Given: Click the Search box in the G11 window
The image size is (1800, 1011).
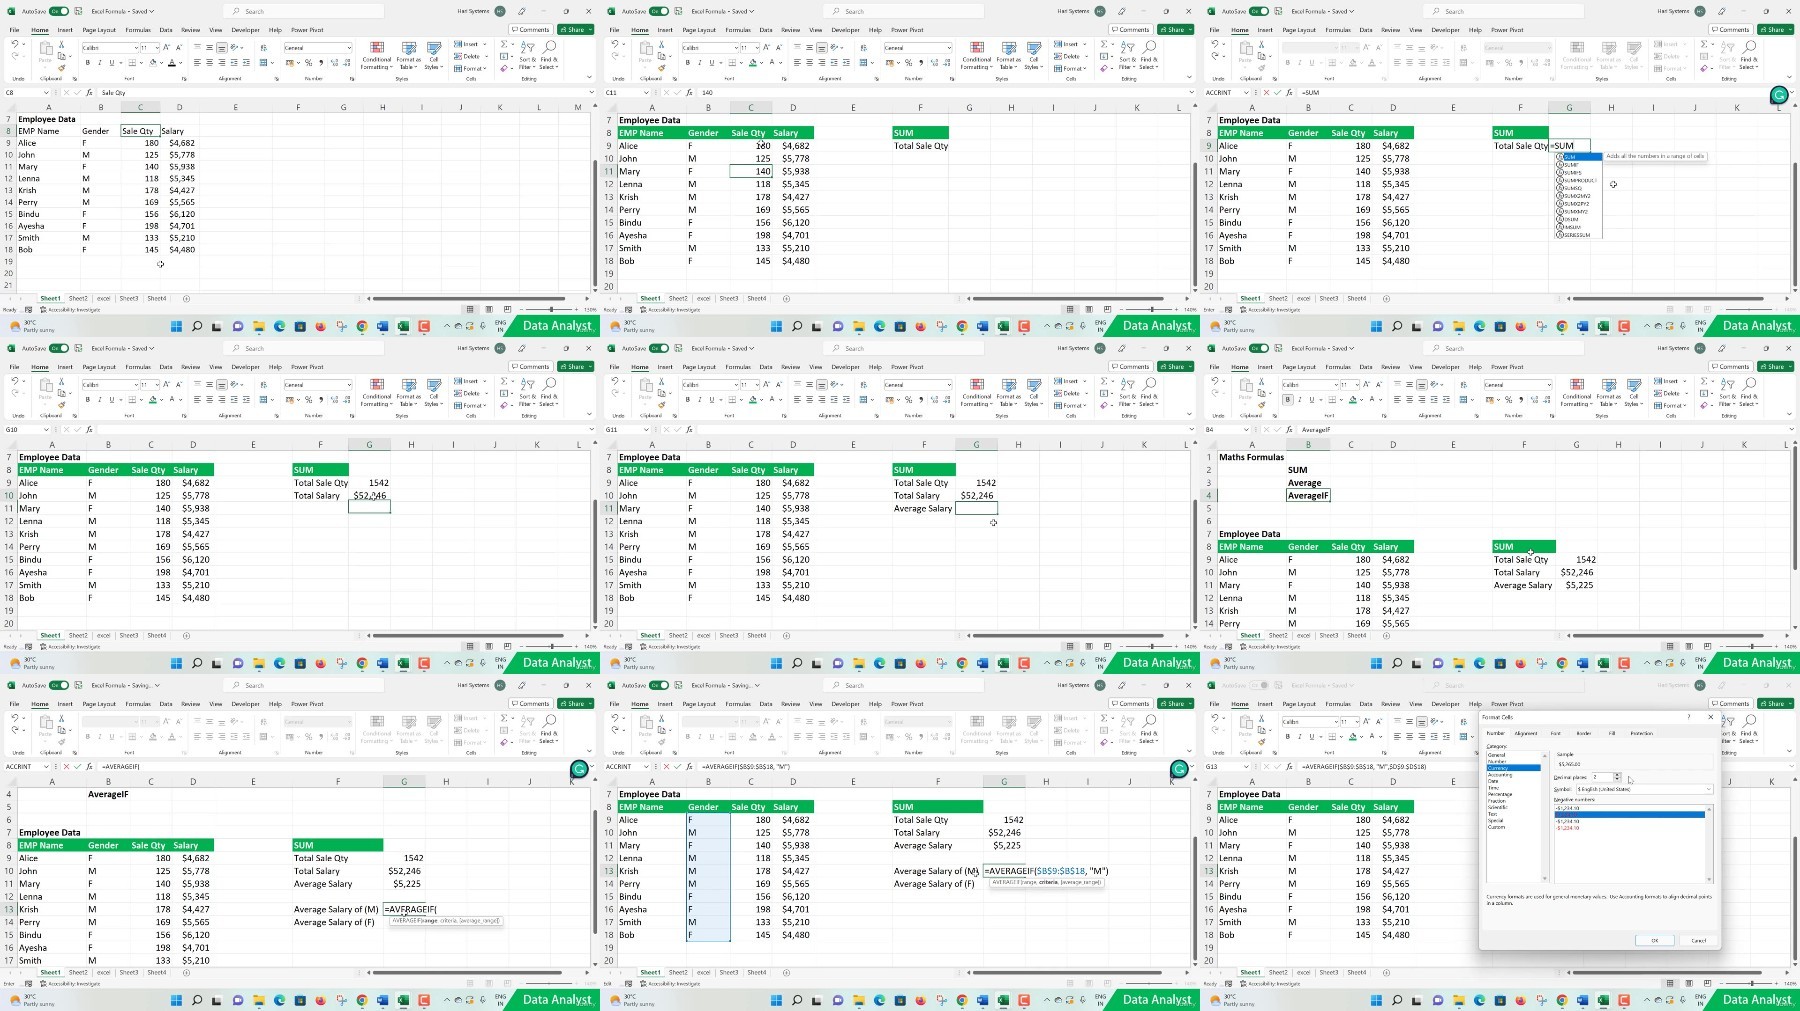Looking at the screenshot, I should [x=903, y=348].
